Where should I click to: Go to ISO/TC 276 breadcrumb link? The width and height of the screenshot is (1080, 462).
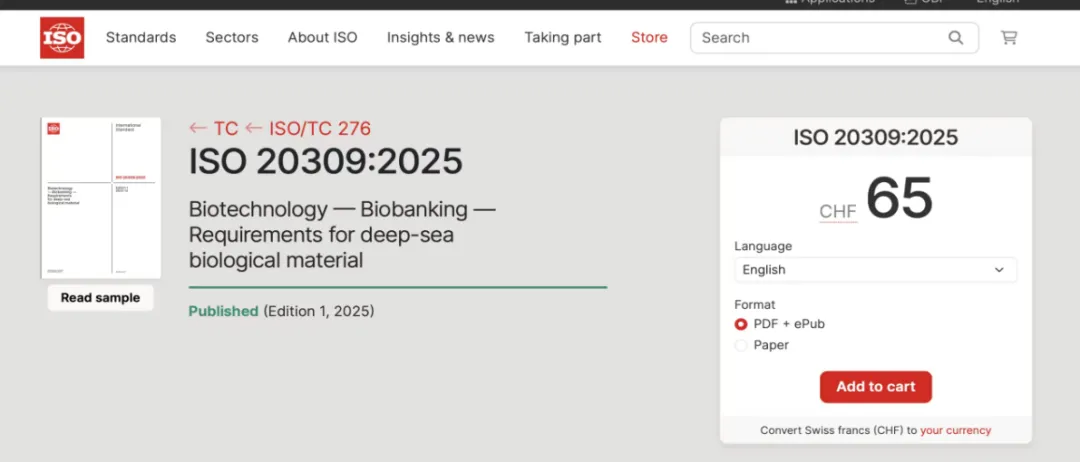tap(308, 129)
